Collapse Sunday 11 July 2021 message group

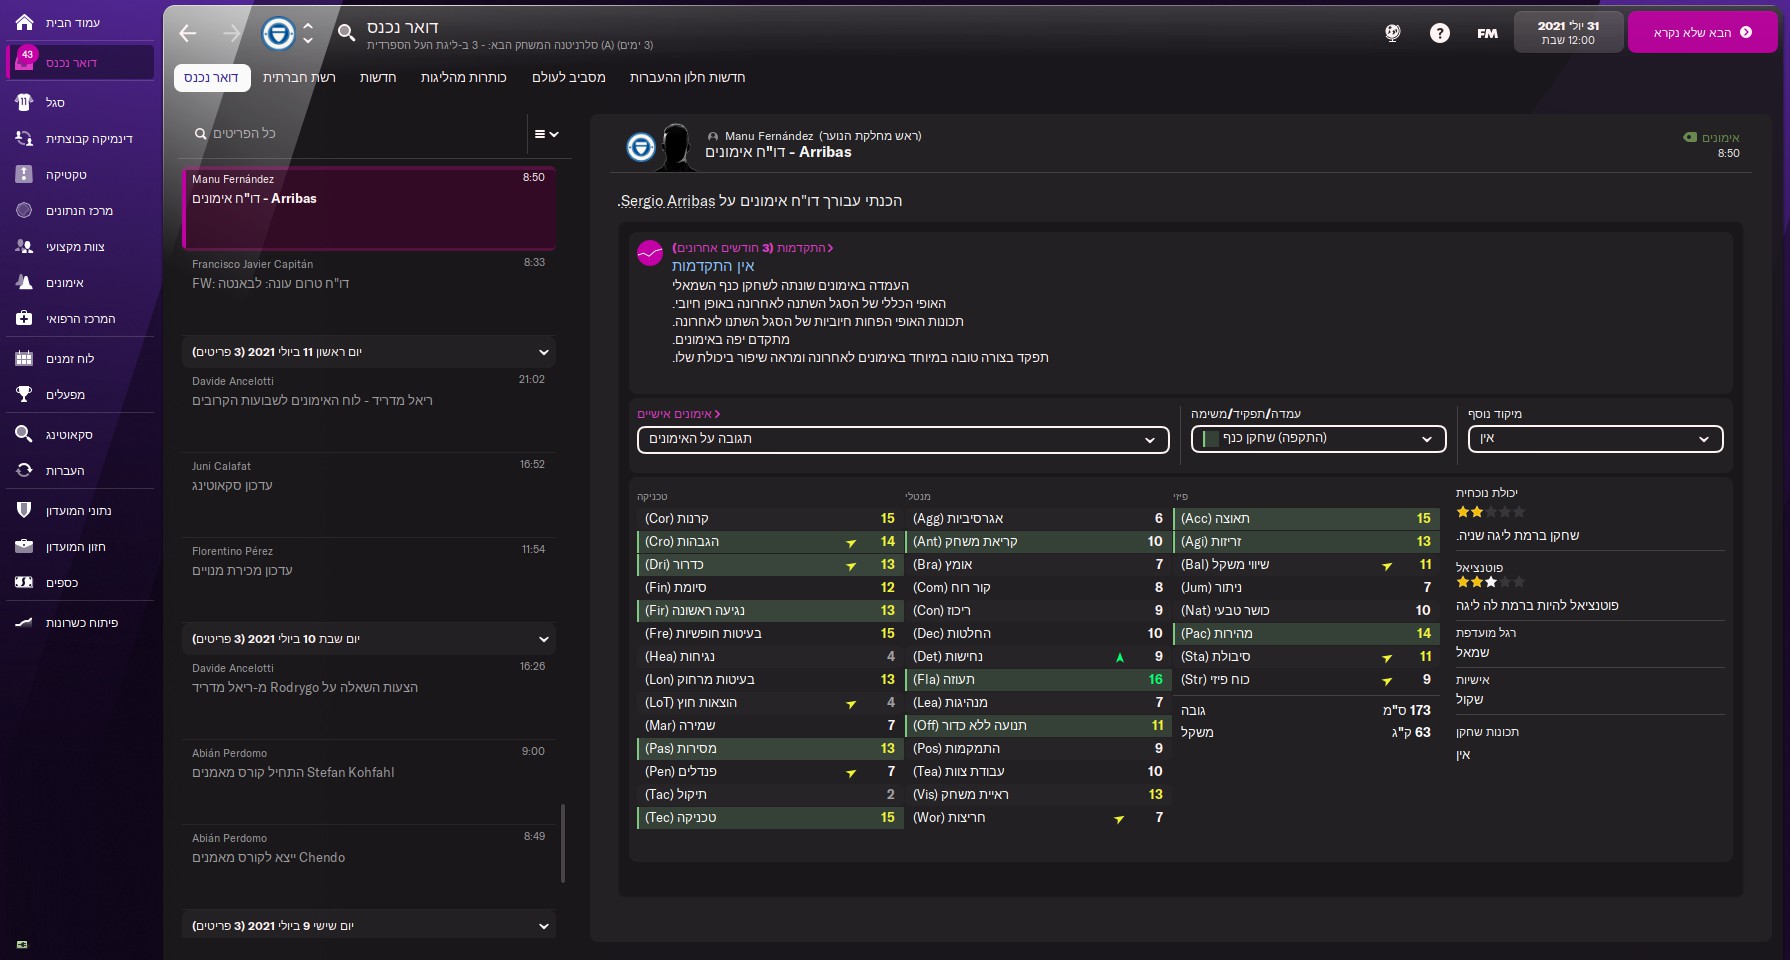pyautogui.click(x=544, y=352)
